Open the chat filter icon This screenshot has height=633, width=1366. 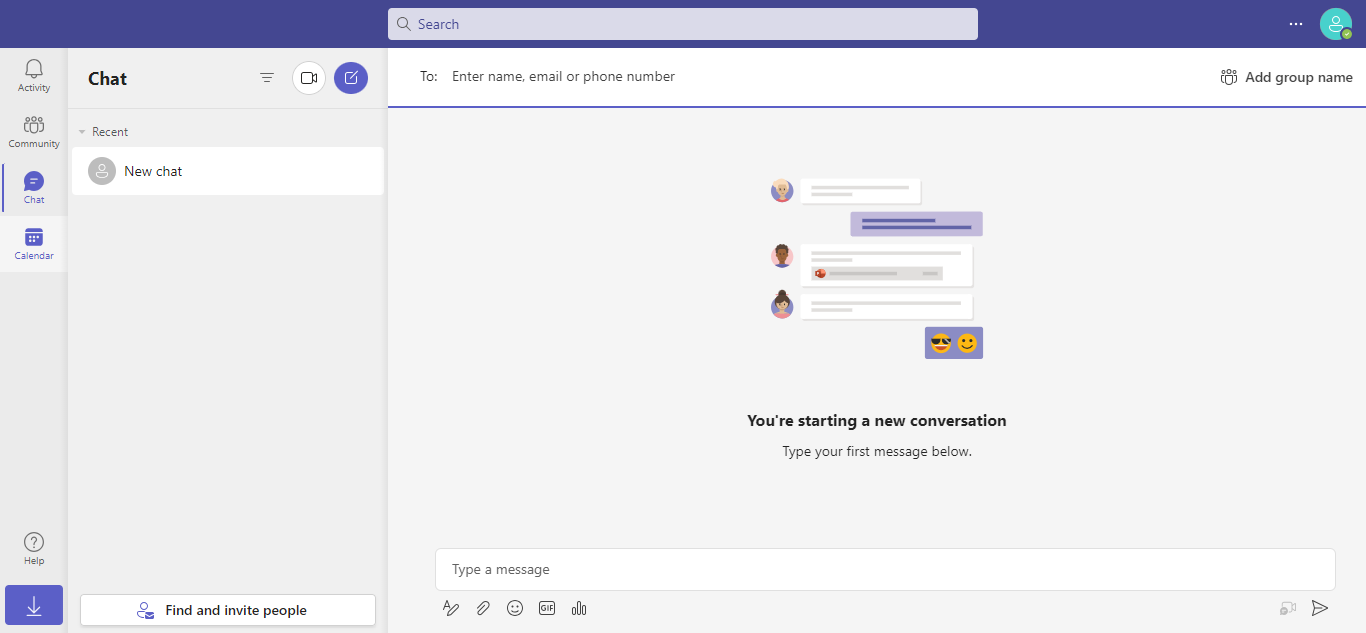[267, 78]
